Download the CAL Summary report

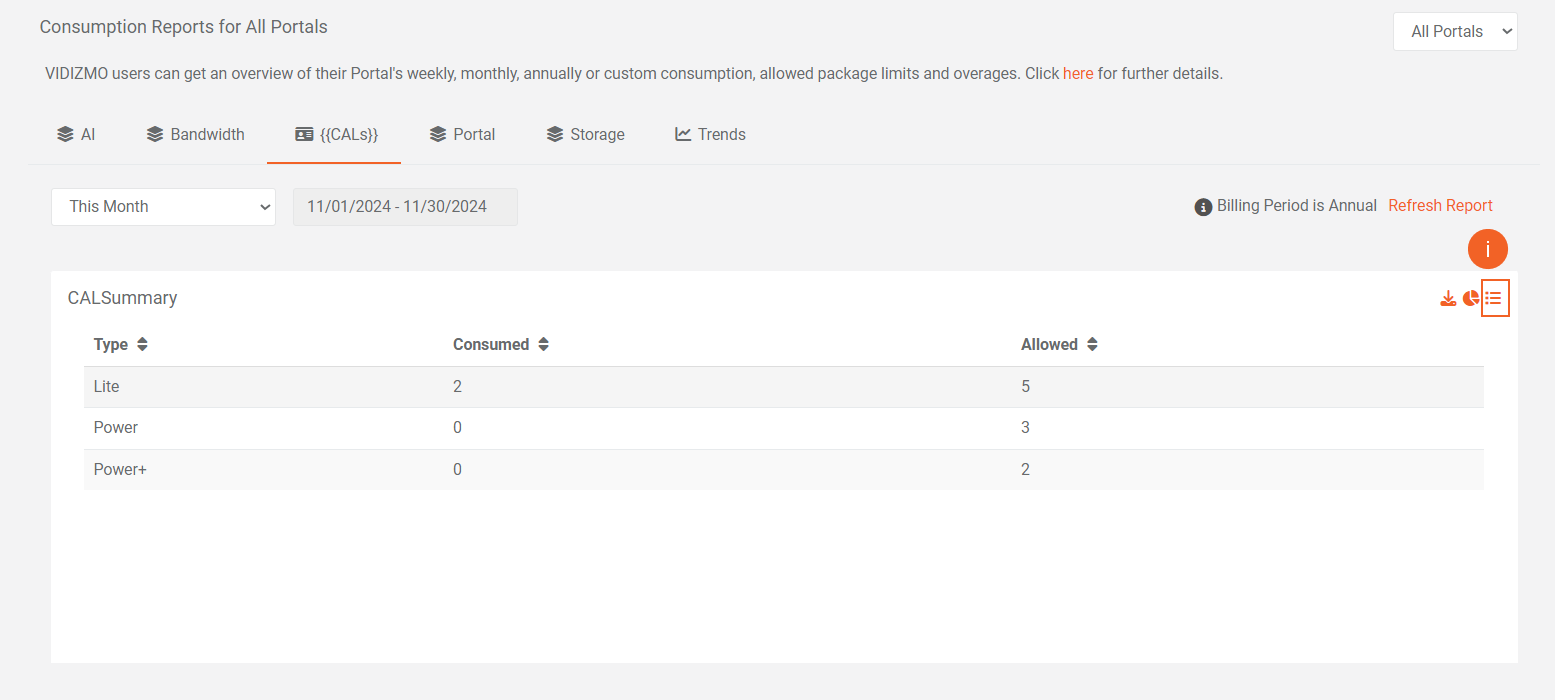click(x=1447, y=298)
